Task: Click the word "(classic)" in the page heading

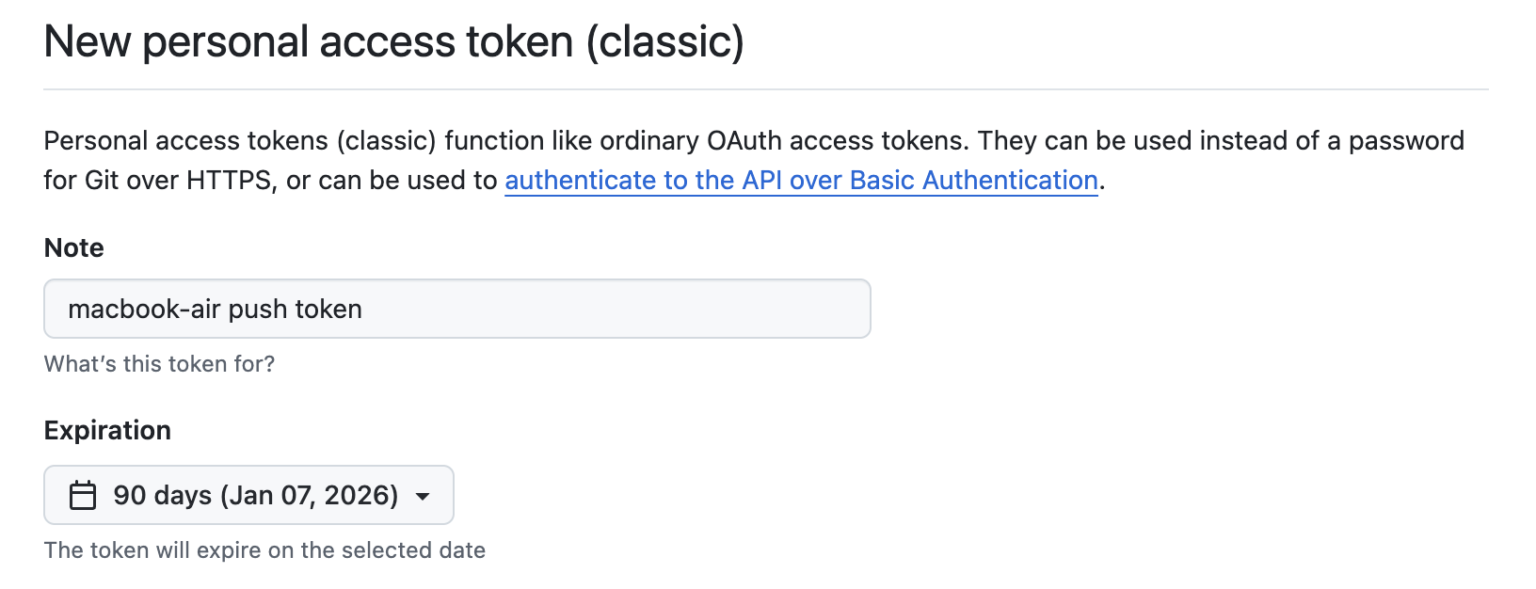Action: tap(664, 42)
